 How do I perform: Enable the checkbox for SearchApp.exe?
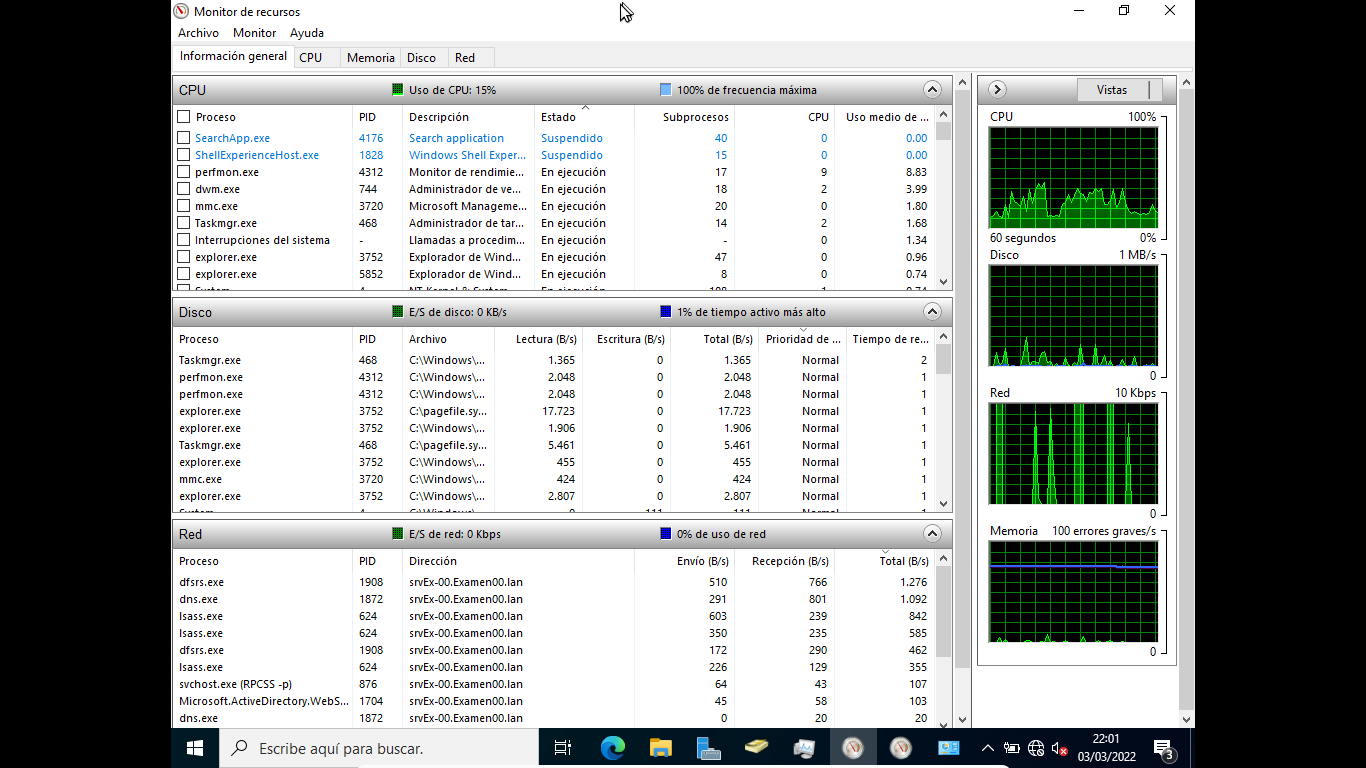pos(184,137)
